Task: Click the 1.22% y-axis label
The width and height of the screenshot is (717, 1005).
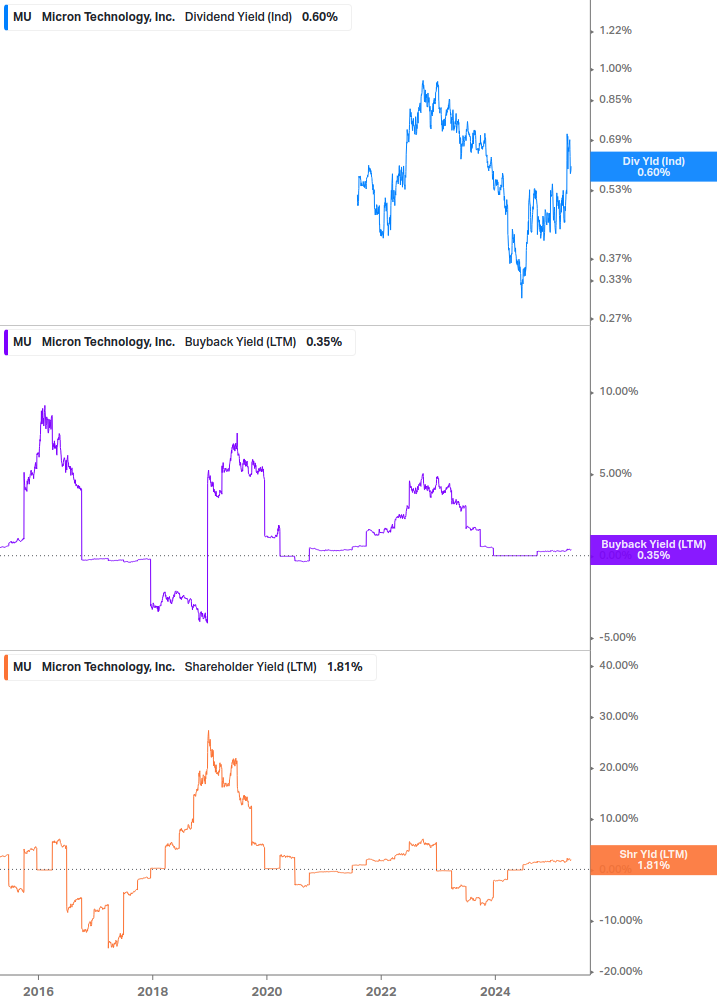Action: [x=615, y=31]
